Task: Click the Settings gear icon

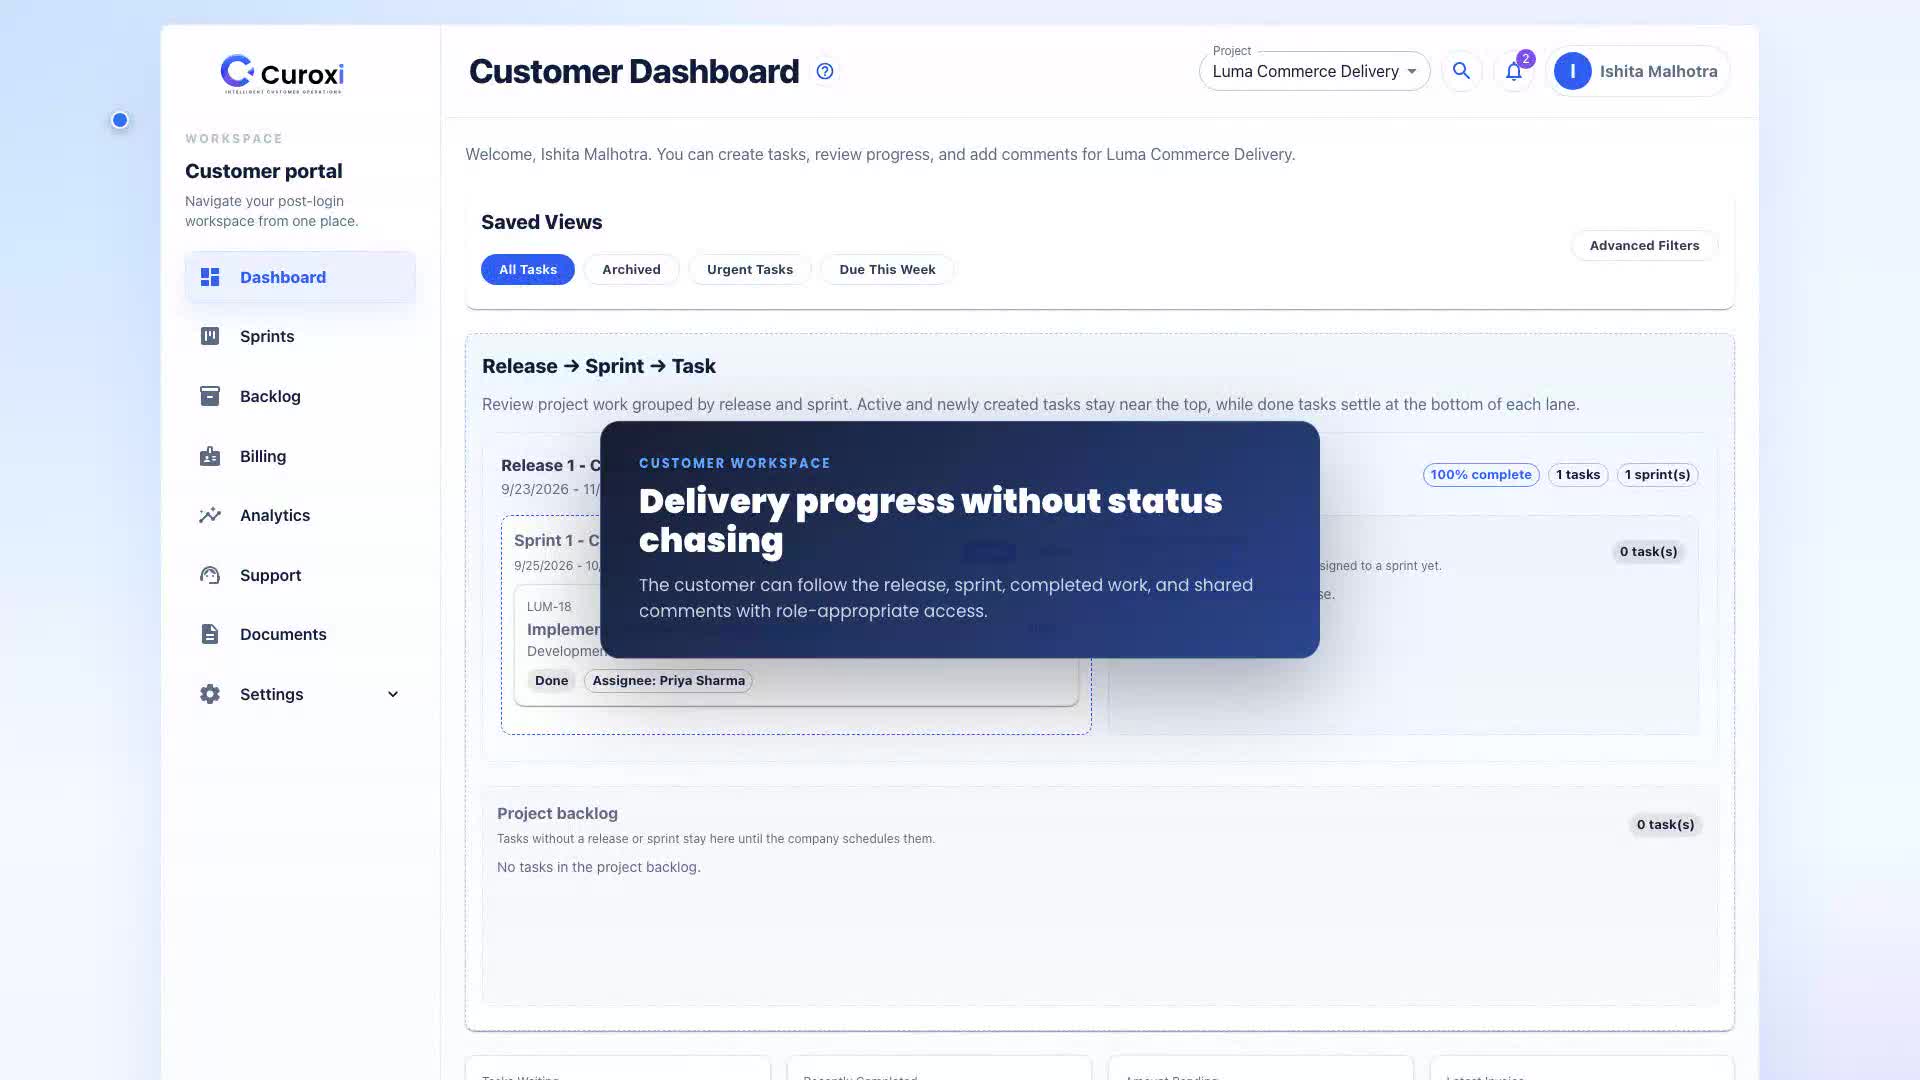Action: [x=210, y=694]
